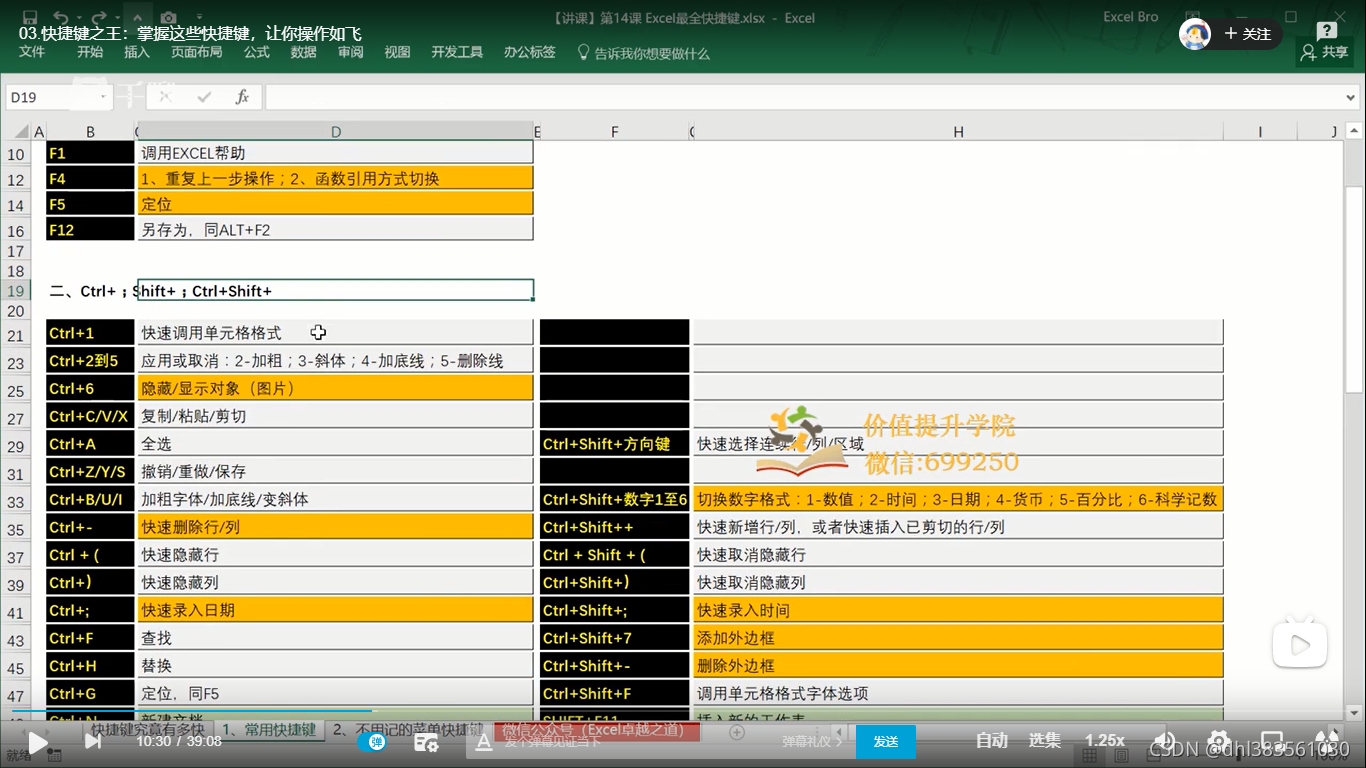Switch to the 视图 ribbon tab

(x=398, y=52)
